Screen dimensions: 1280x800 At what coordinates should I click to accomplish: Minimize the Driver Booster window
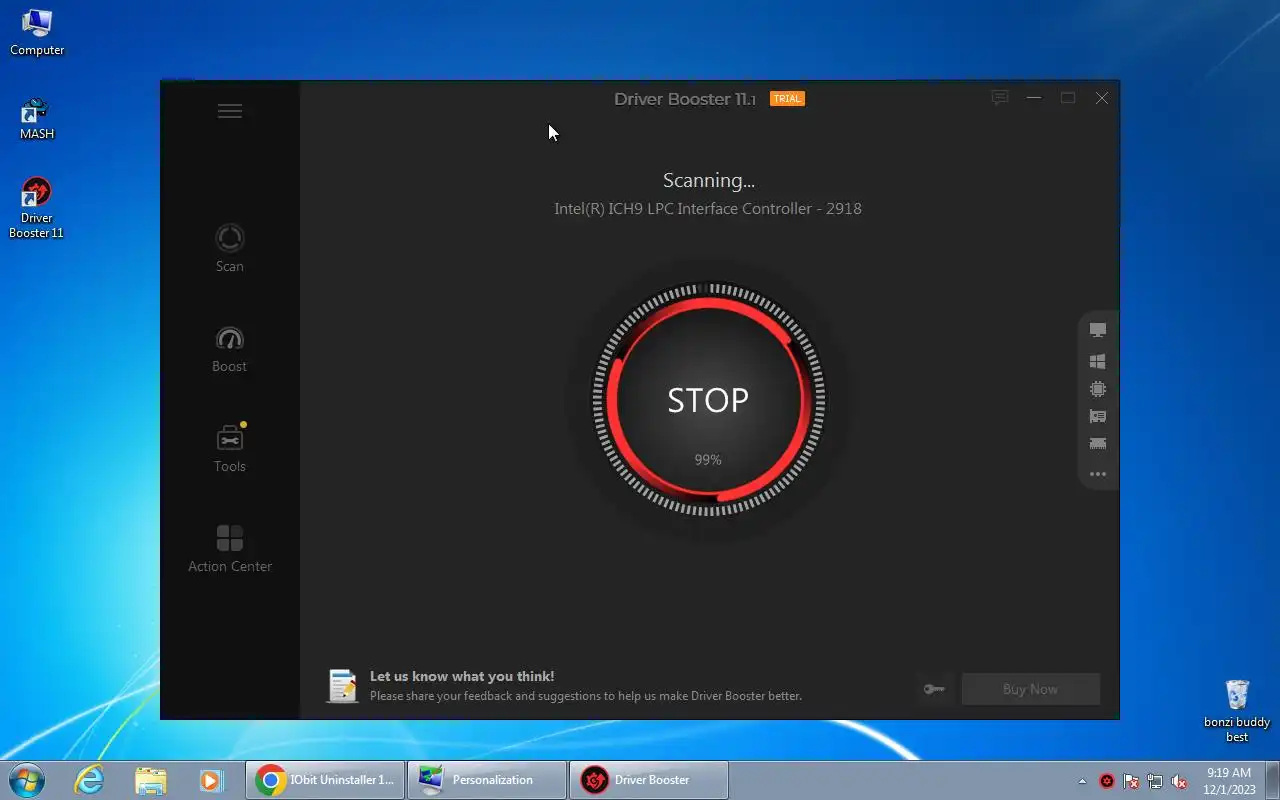(x=1034, y=98)
